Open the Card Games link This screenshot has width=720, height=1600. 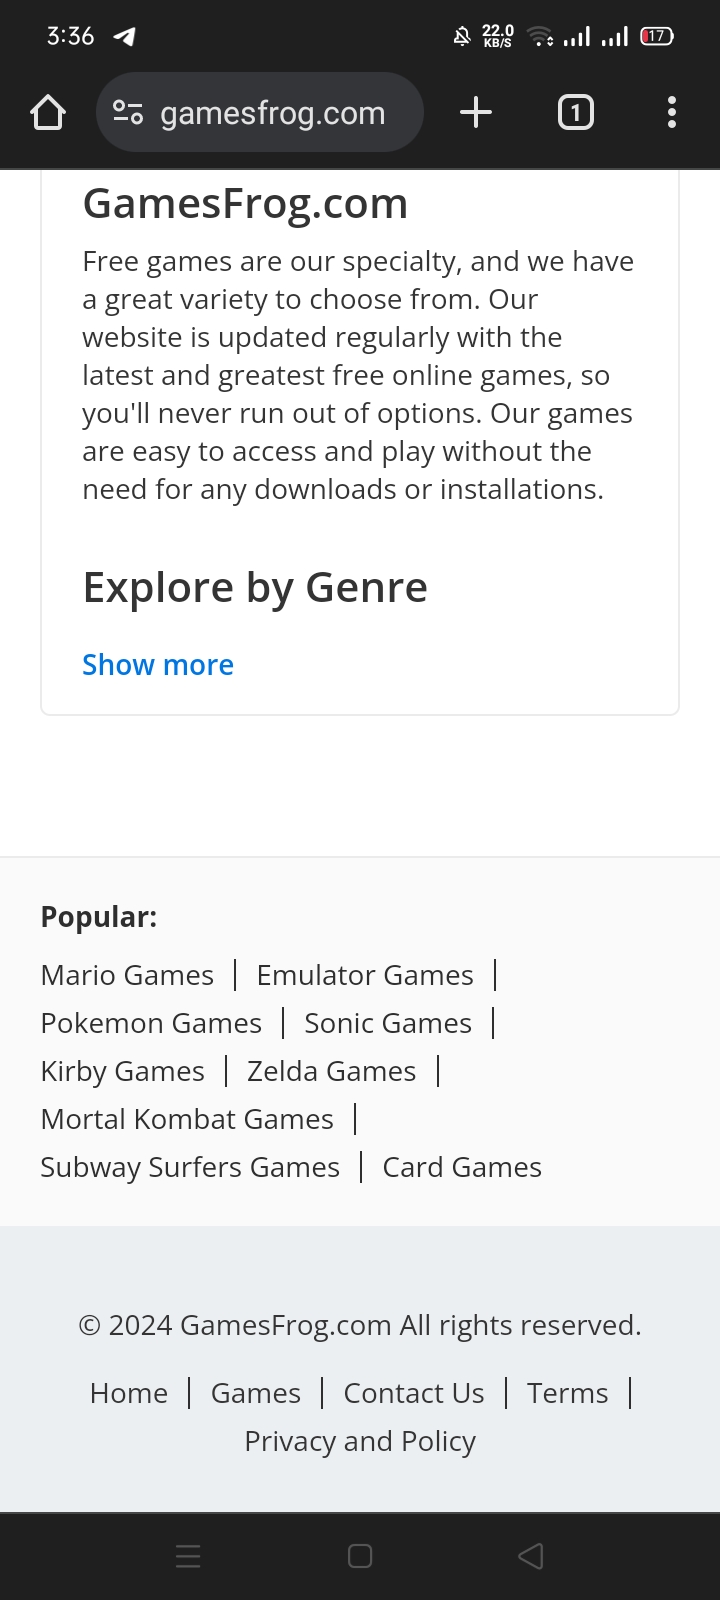click(x=462, y=1167)
